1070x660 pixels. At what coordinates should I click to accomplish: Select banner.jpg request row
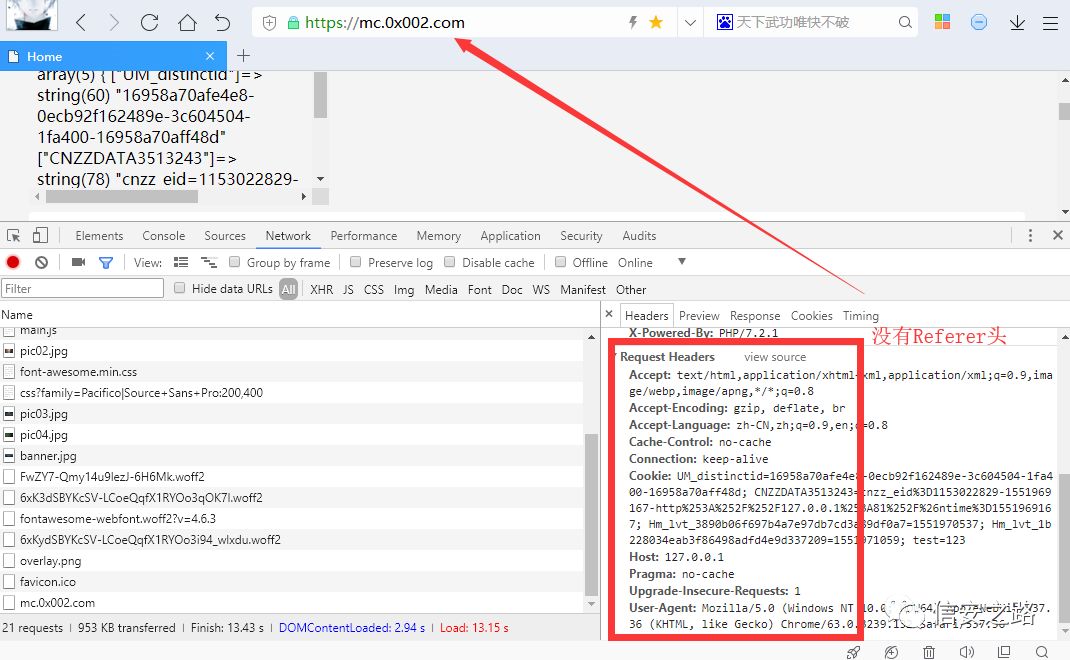pyautogui.click(x=292, y=456)
